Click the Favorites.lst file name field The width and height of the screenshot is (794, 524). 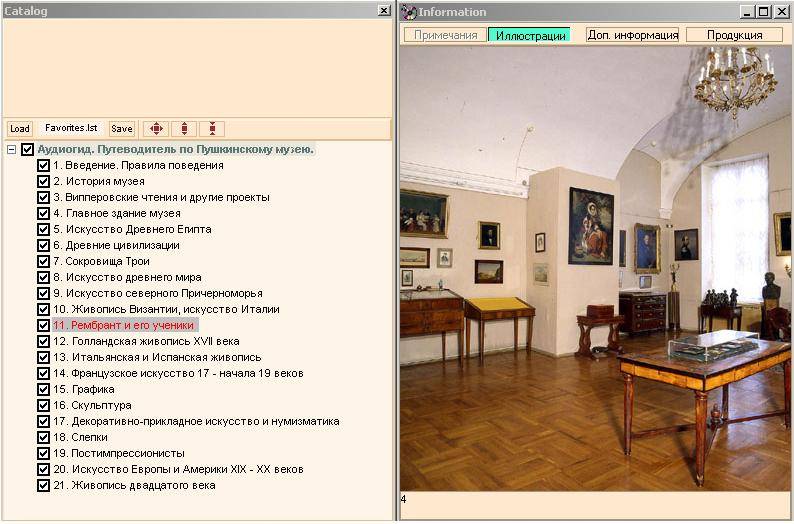[71, 128]
